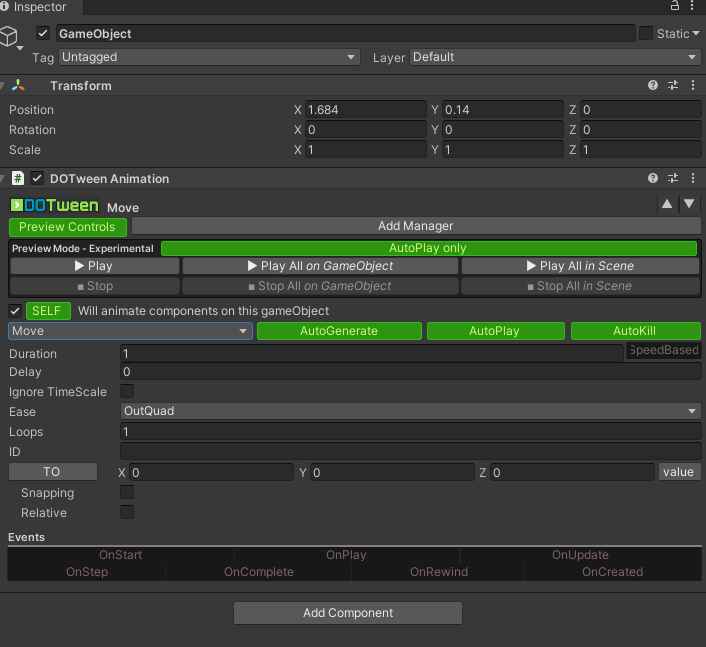Viewport: 706px width, 647px height.
Task: Toggle the AutoKill button
Action: pyautogui.click(x=635, y=331)
